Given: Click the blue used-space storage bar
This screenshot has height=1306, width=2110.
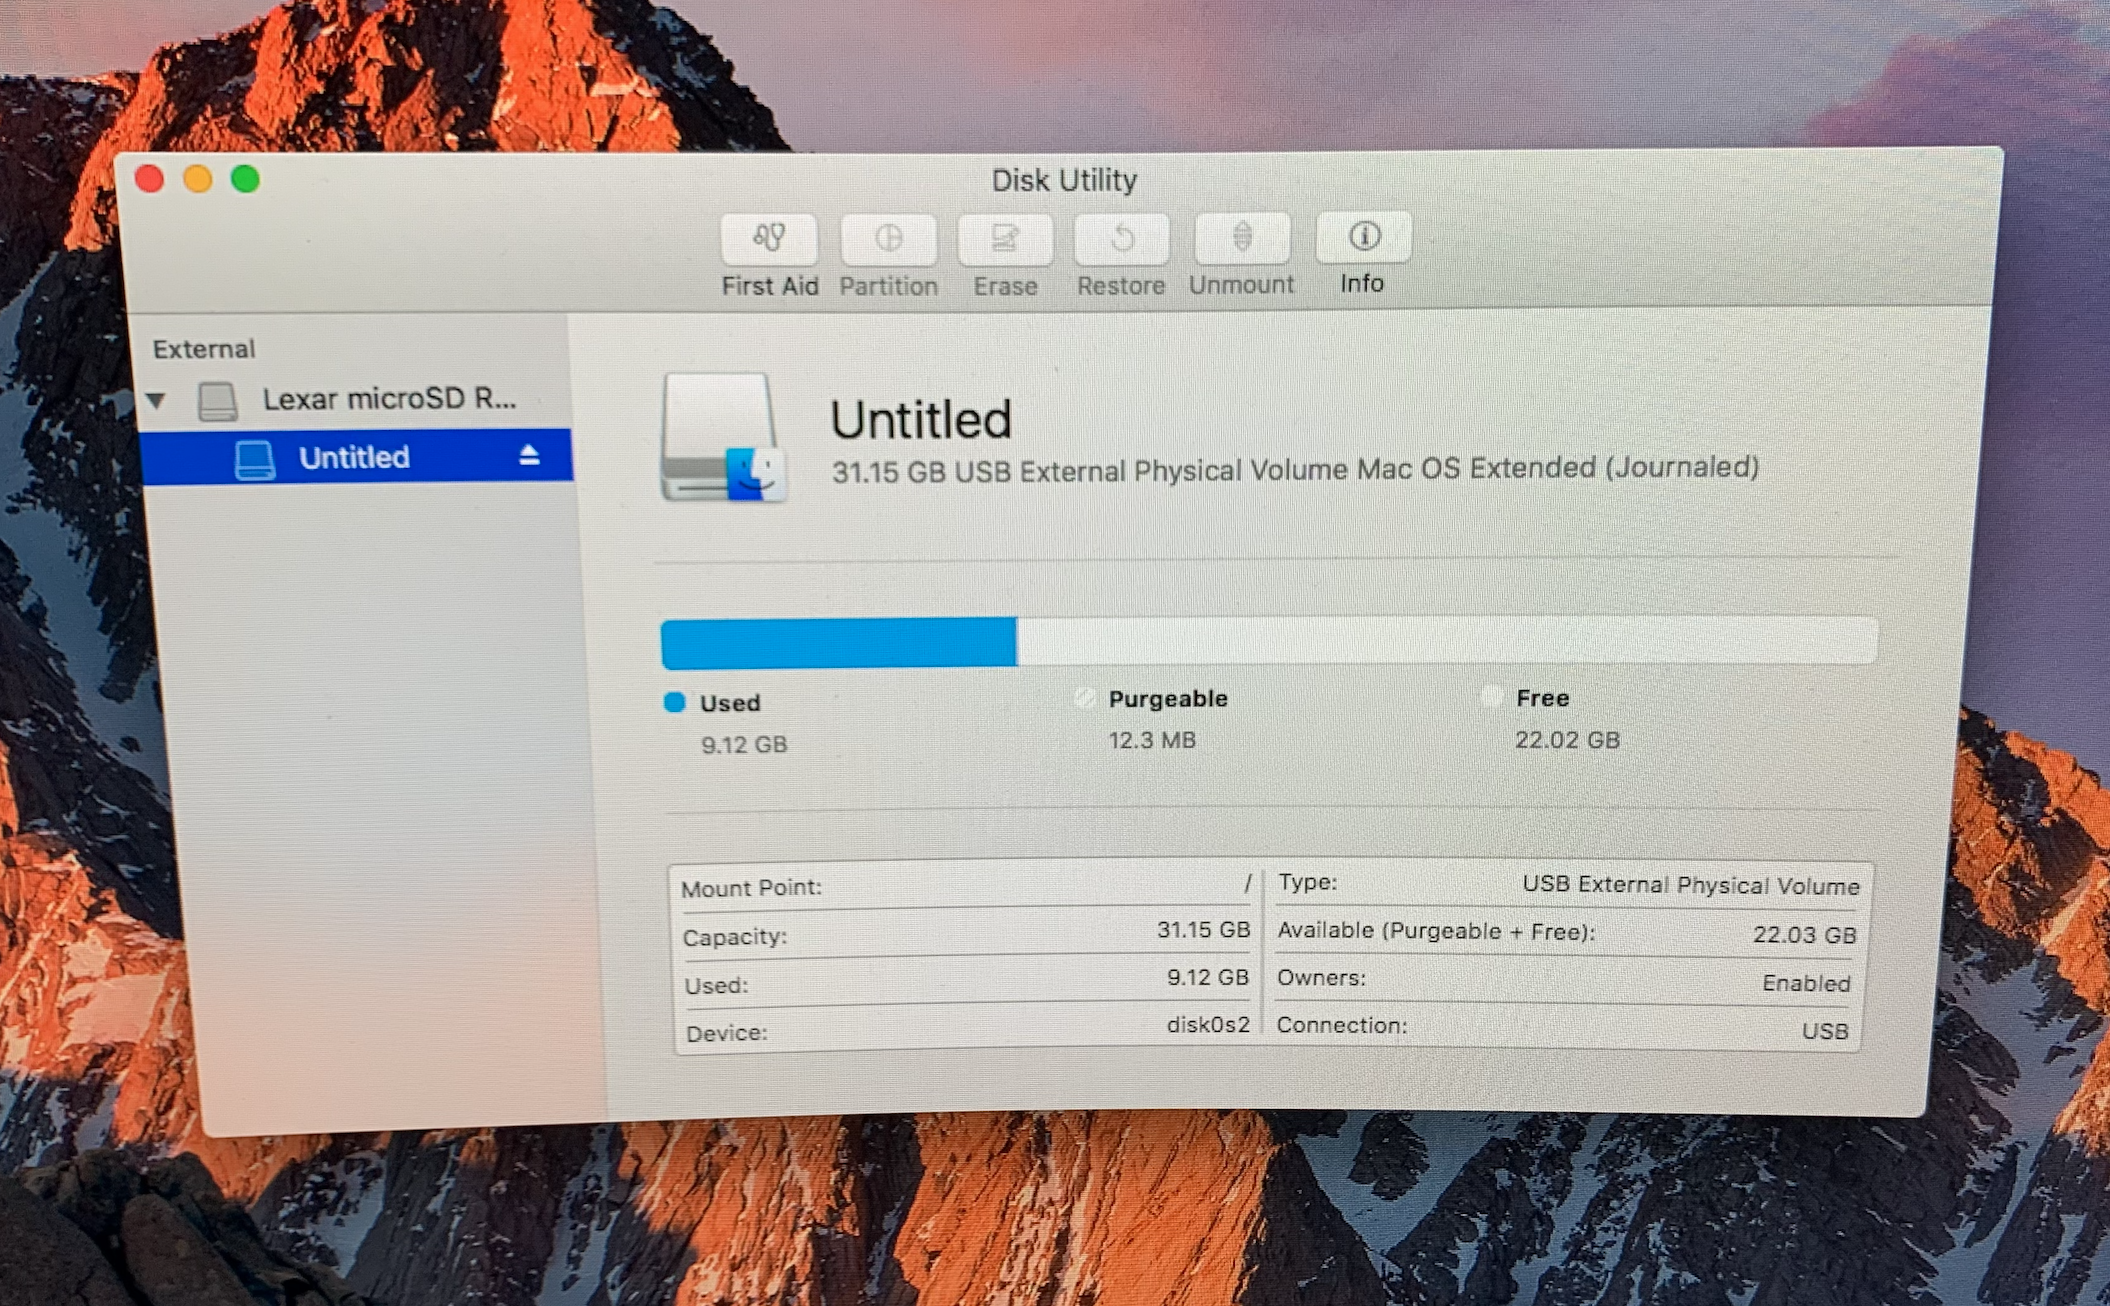Looking at the screenshot, I should tap(838, 642).
